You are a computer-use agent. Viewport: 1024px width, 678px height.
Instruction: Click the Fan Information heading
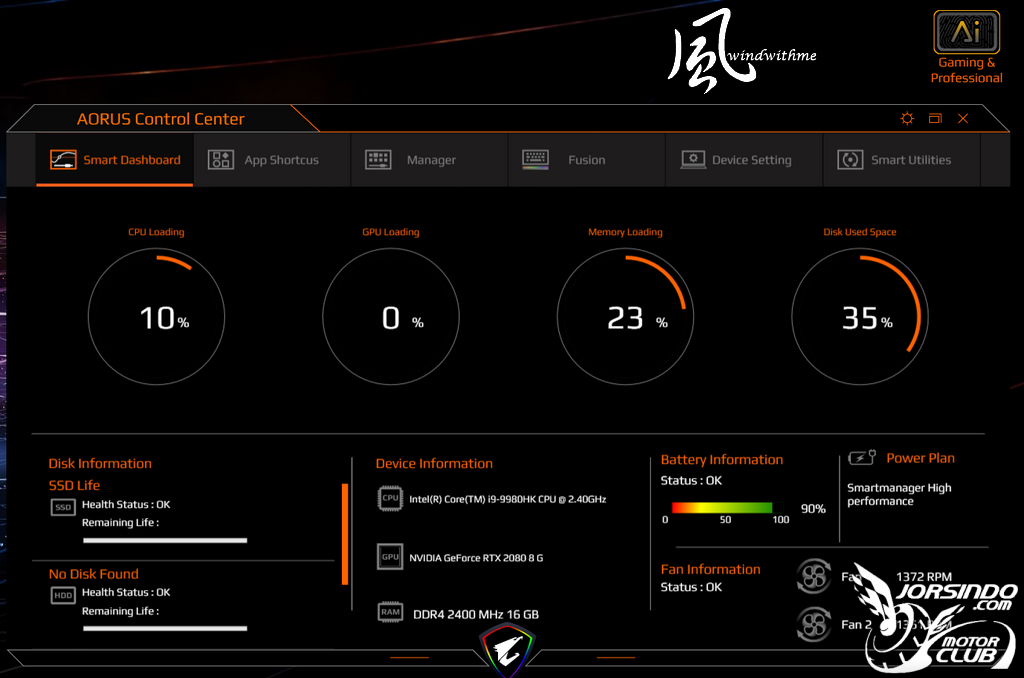click(711, 570)
